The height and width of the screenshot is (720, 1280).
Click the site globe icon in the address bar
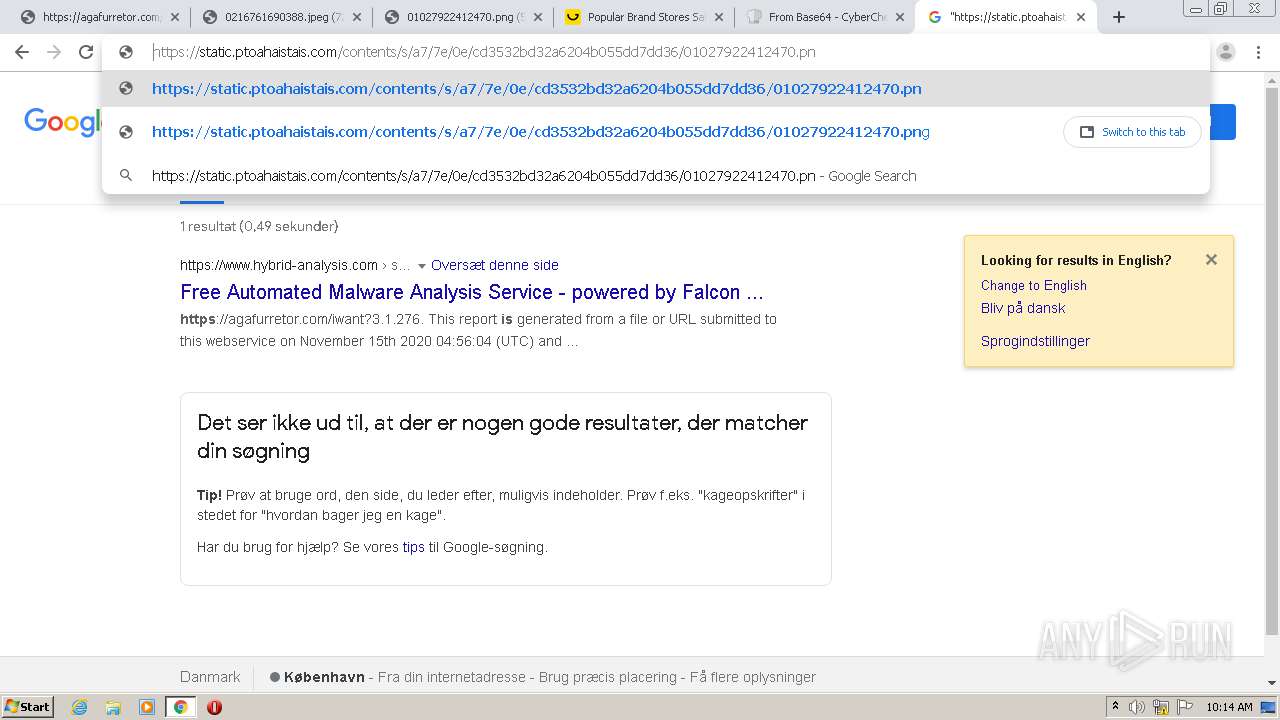coord(126,52)
